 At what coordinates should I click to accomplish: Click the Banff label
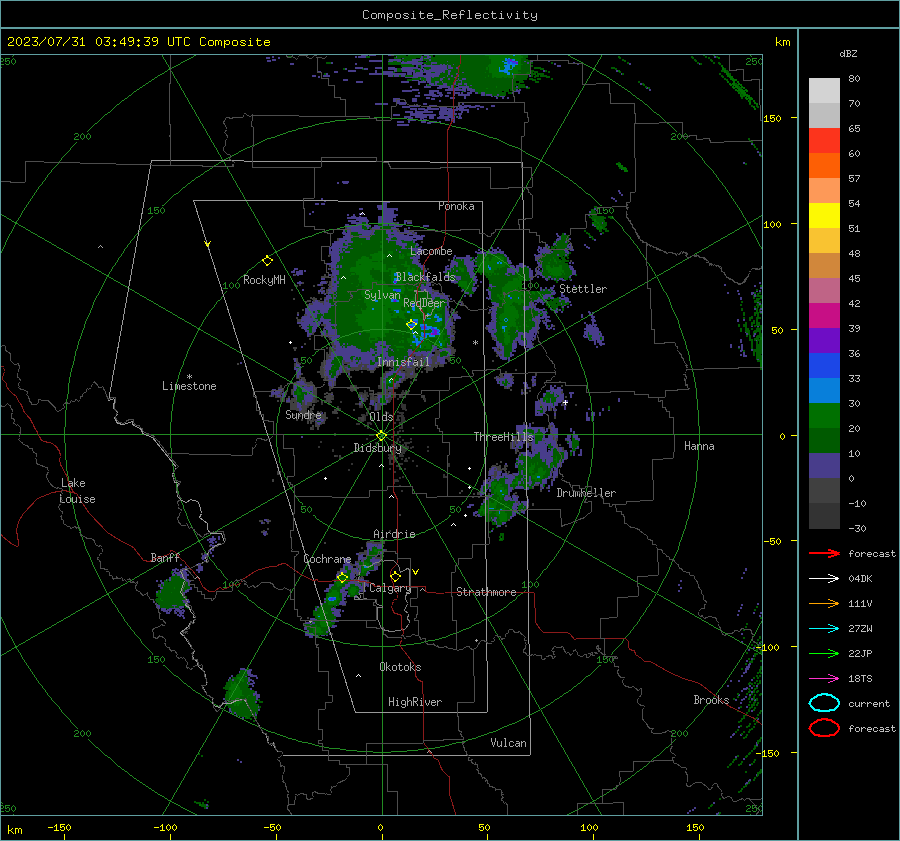tap(165, 558)
